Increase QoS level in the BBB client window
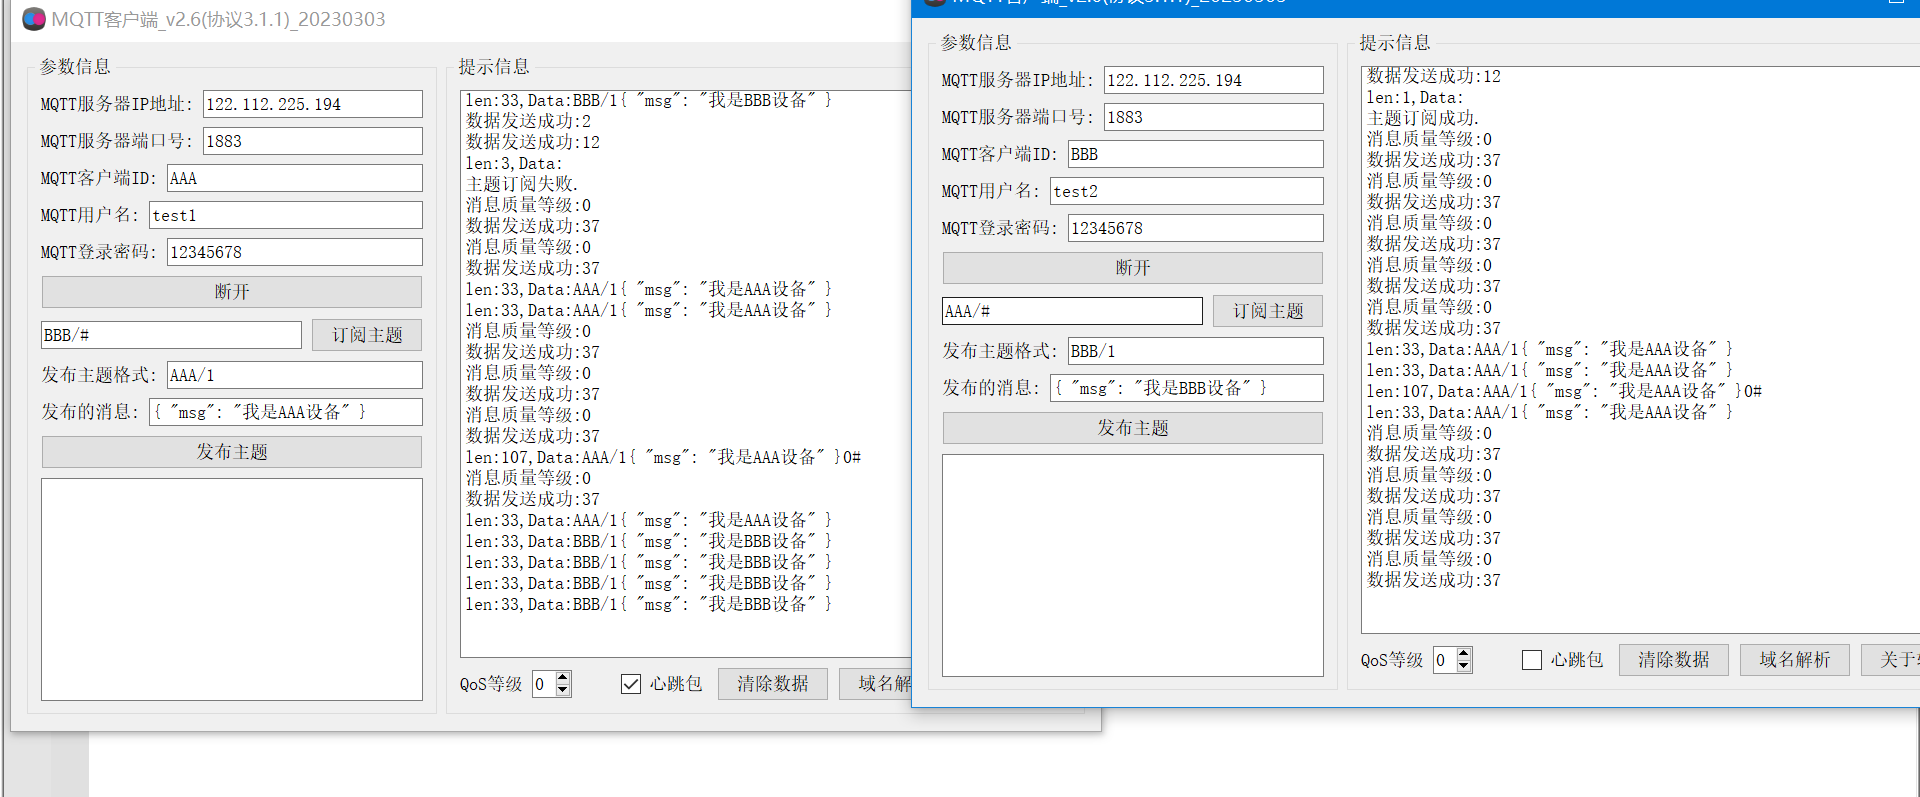This screenshot has height=797, width=1920. [x=1464, y=653]
